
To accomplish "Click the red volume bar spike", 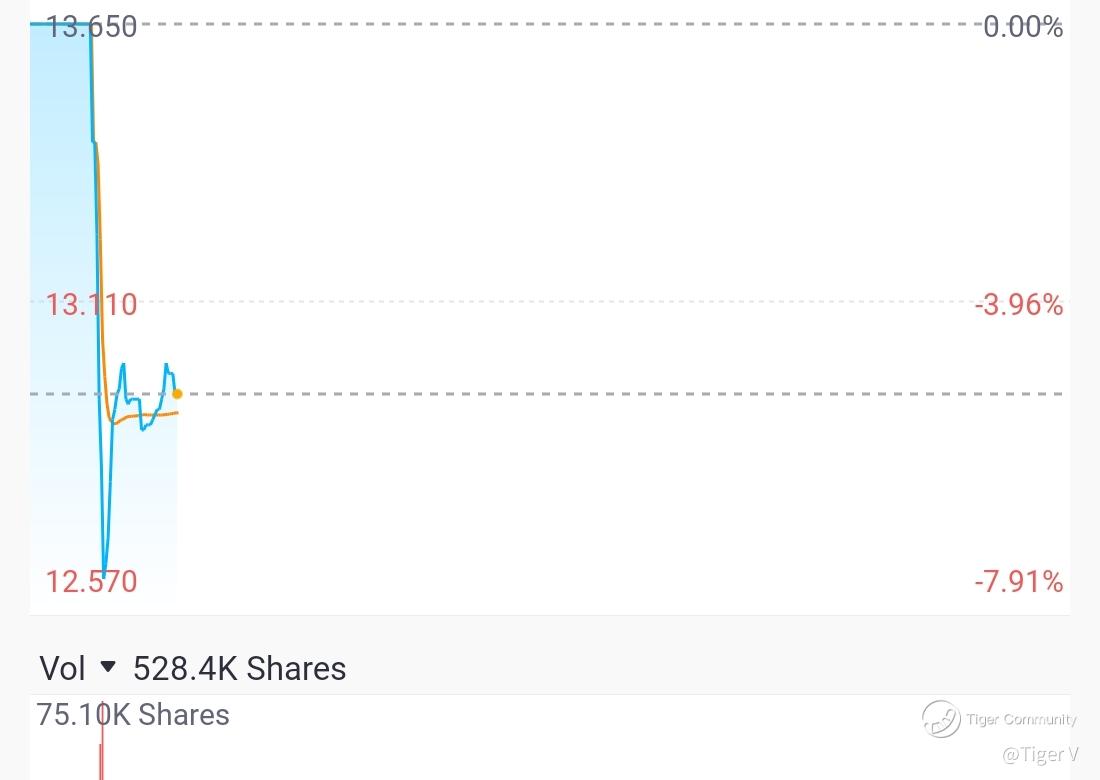I will tap(102, 740).
